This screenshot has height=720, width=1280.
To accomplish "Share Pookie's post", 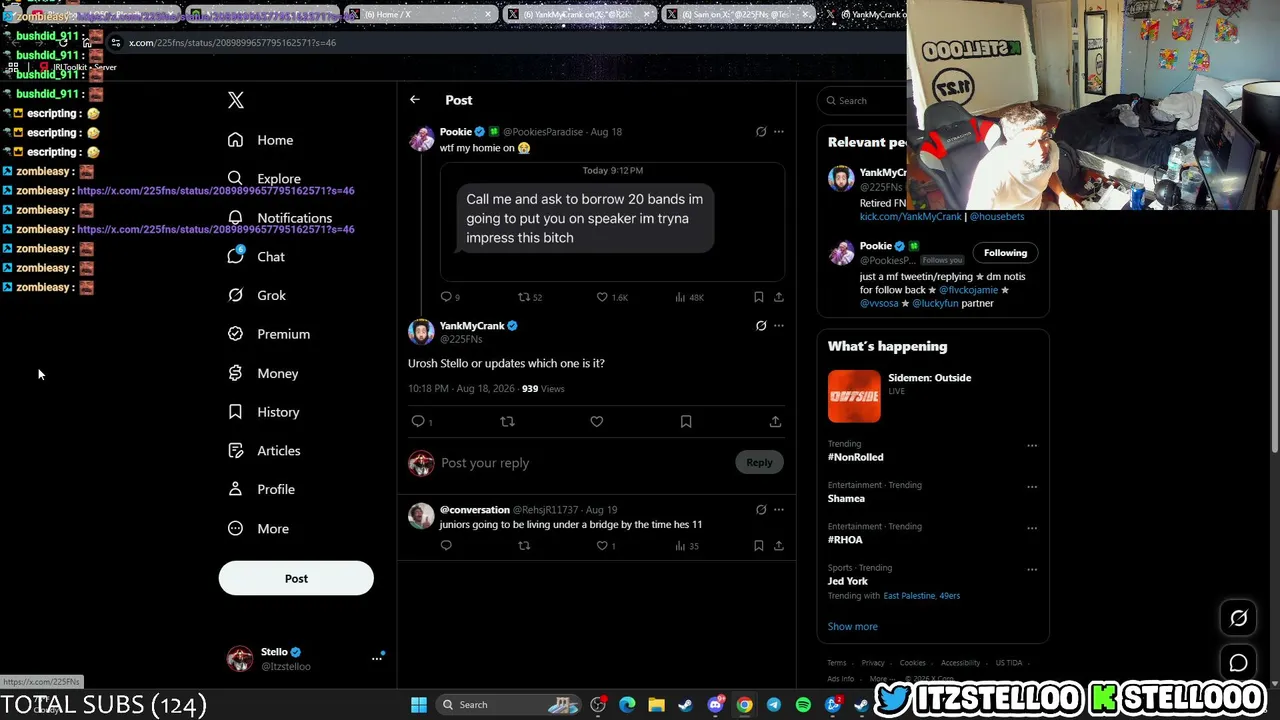I will point(779,297).
